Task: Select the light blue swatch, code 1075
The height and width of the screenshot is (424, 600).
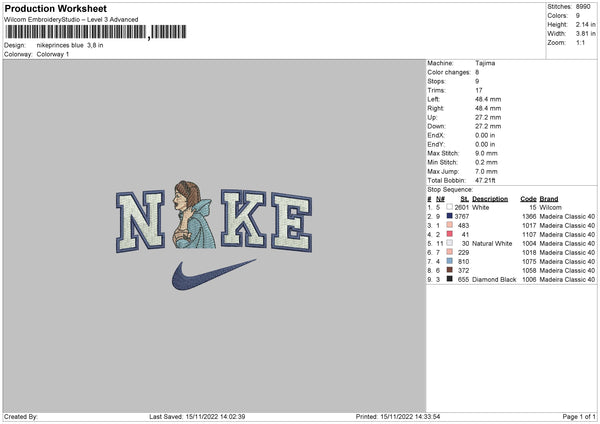Action: (449, 261)
